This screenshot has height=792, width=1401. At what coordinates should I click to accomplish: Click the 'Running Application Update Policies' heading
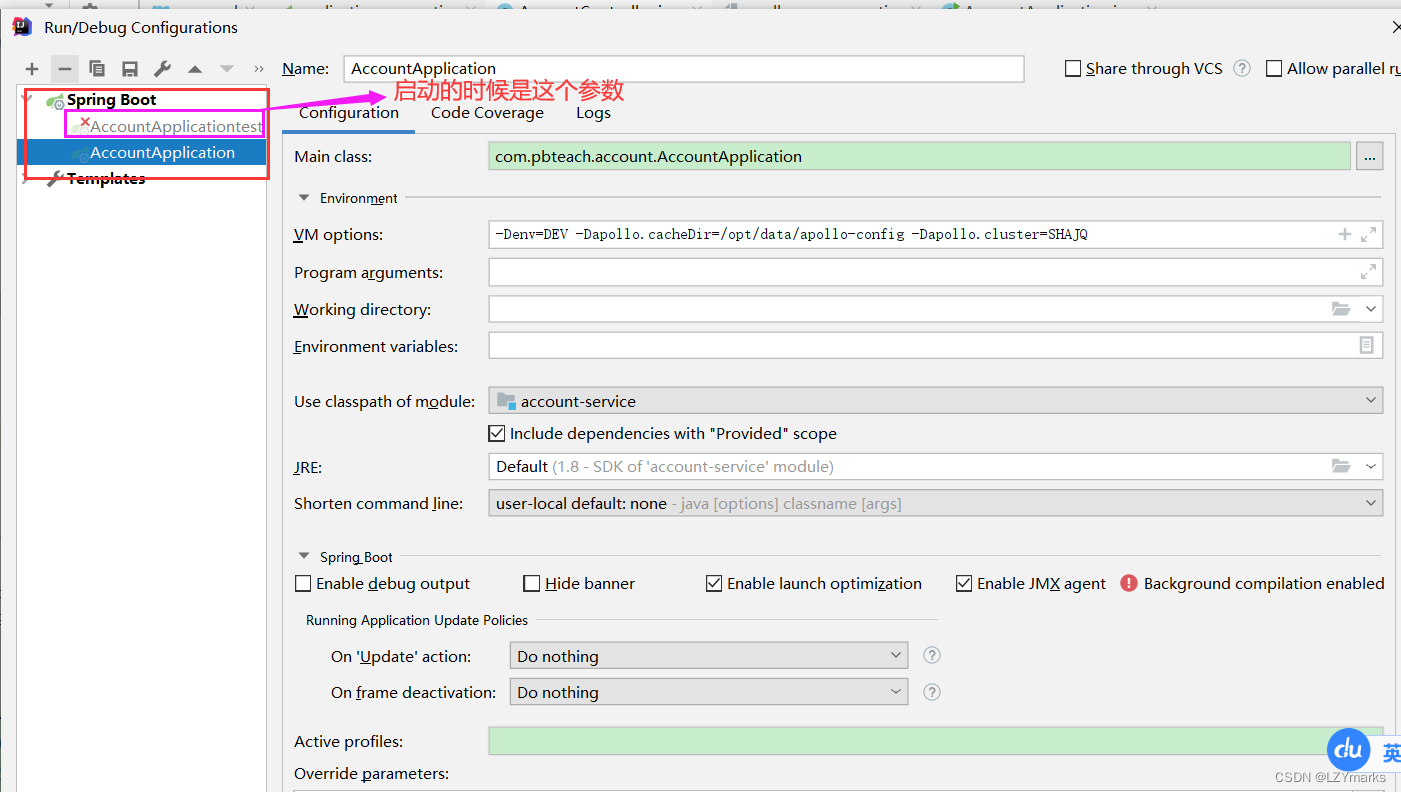point(417,620)
